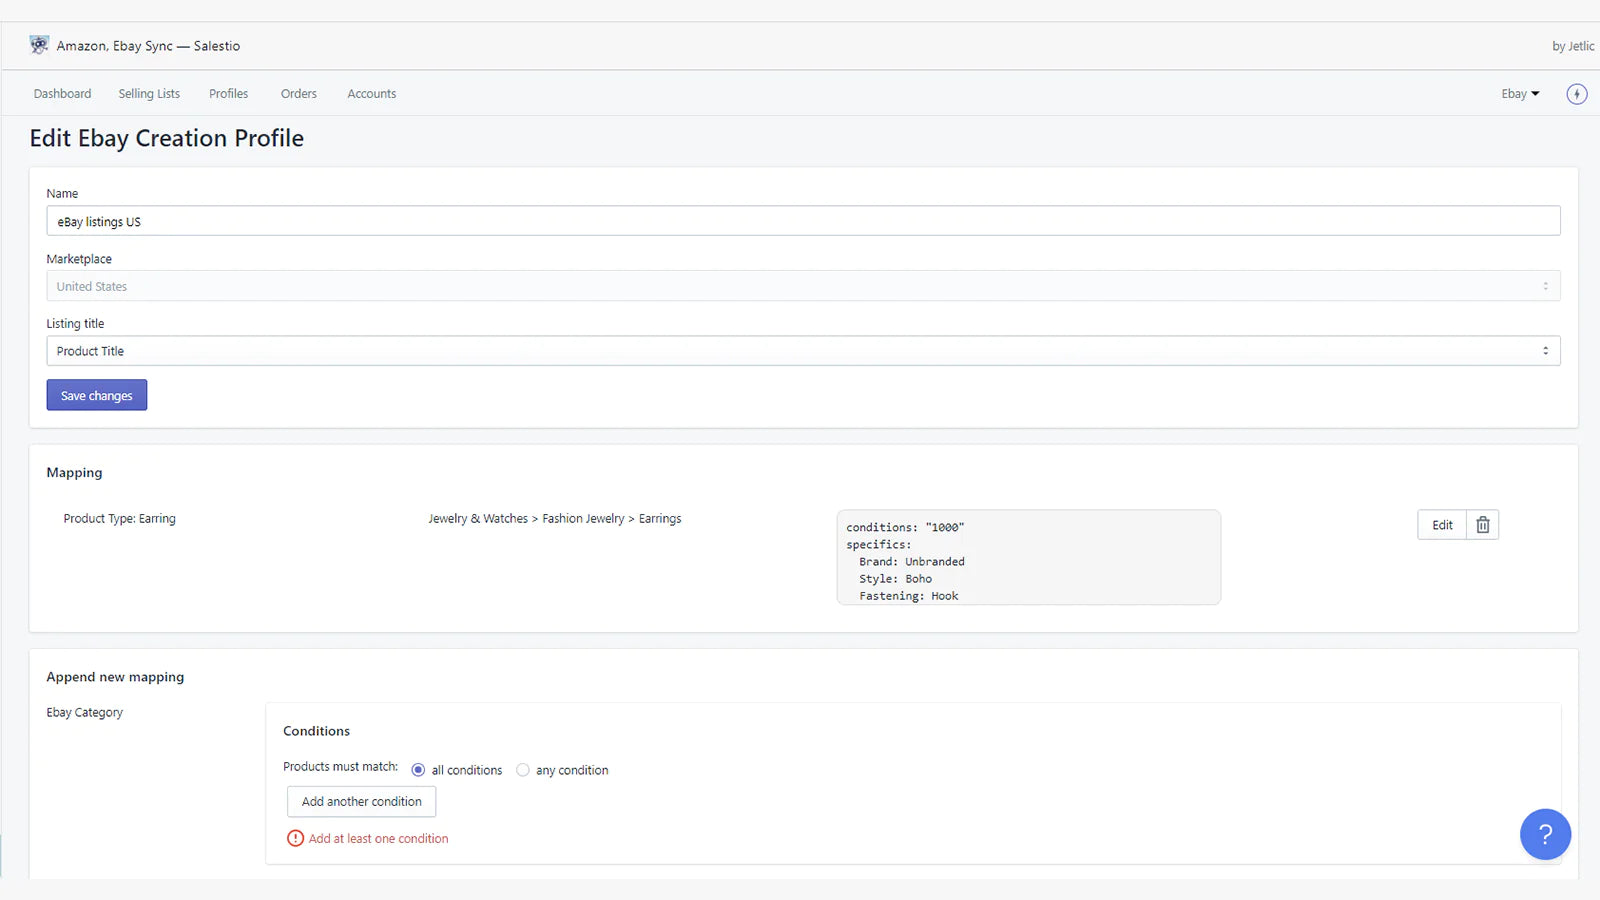1600x900 pixels.
Task: Expand the Ebay channel dropdown at top right
Action: [1519, 93]
